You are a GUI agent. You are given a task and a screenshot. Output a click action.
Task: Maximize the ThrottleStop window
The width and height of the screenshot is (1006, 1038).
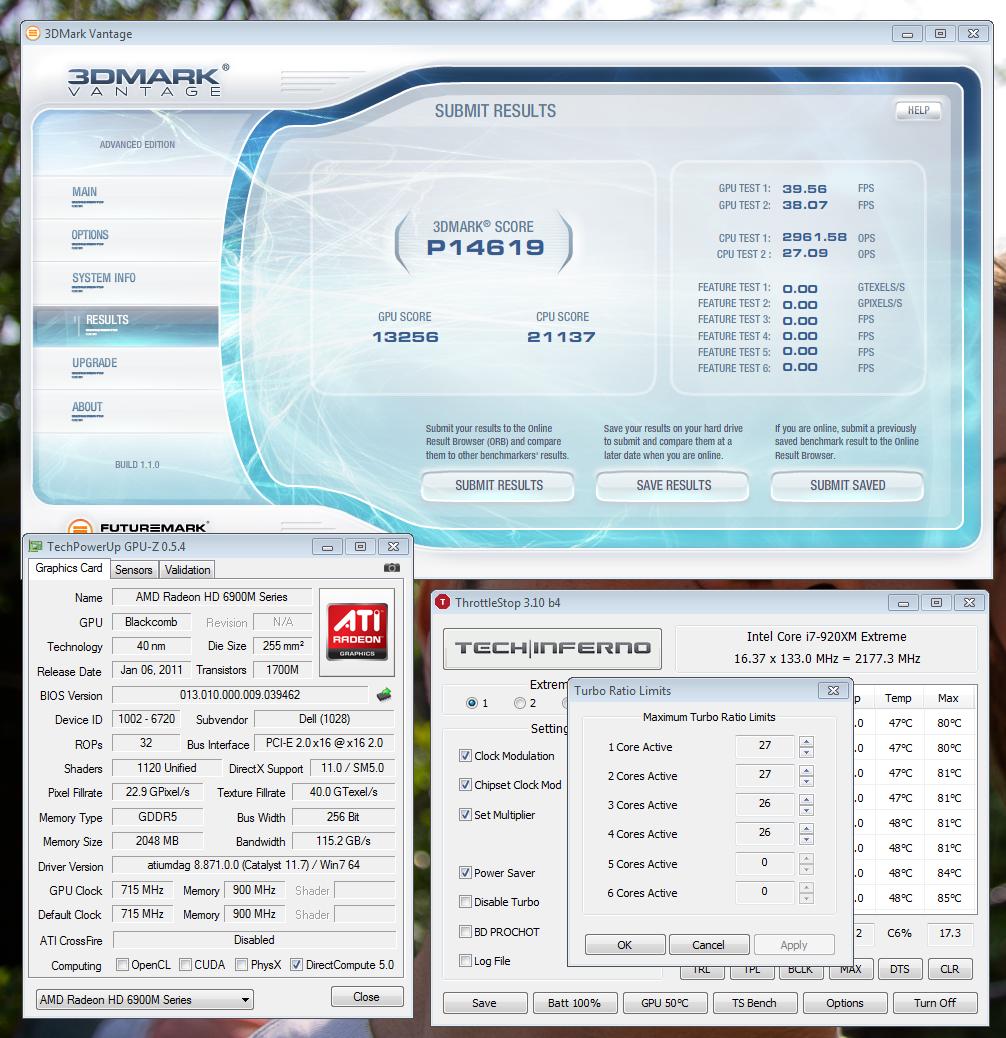937,602
